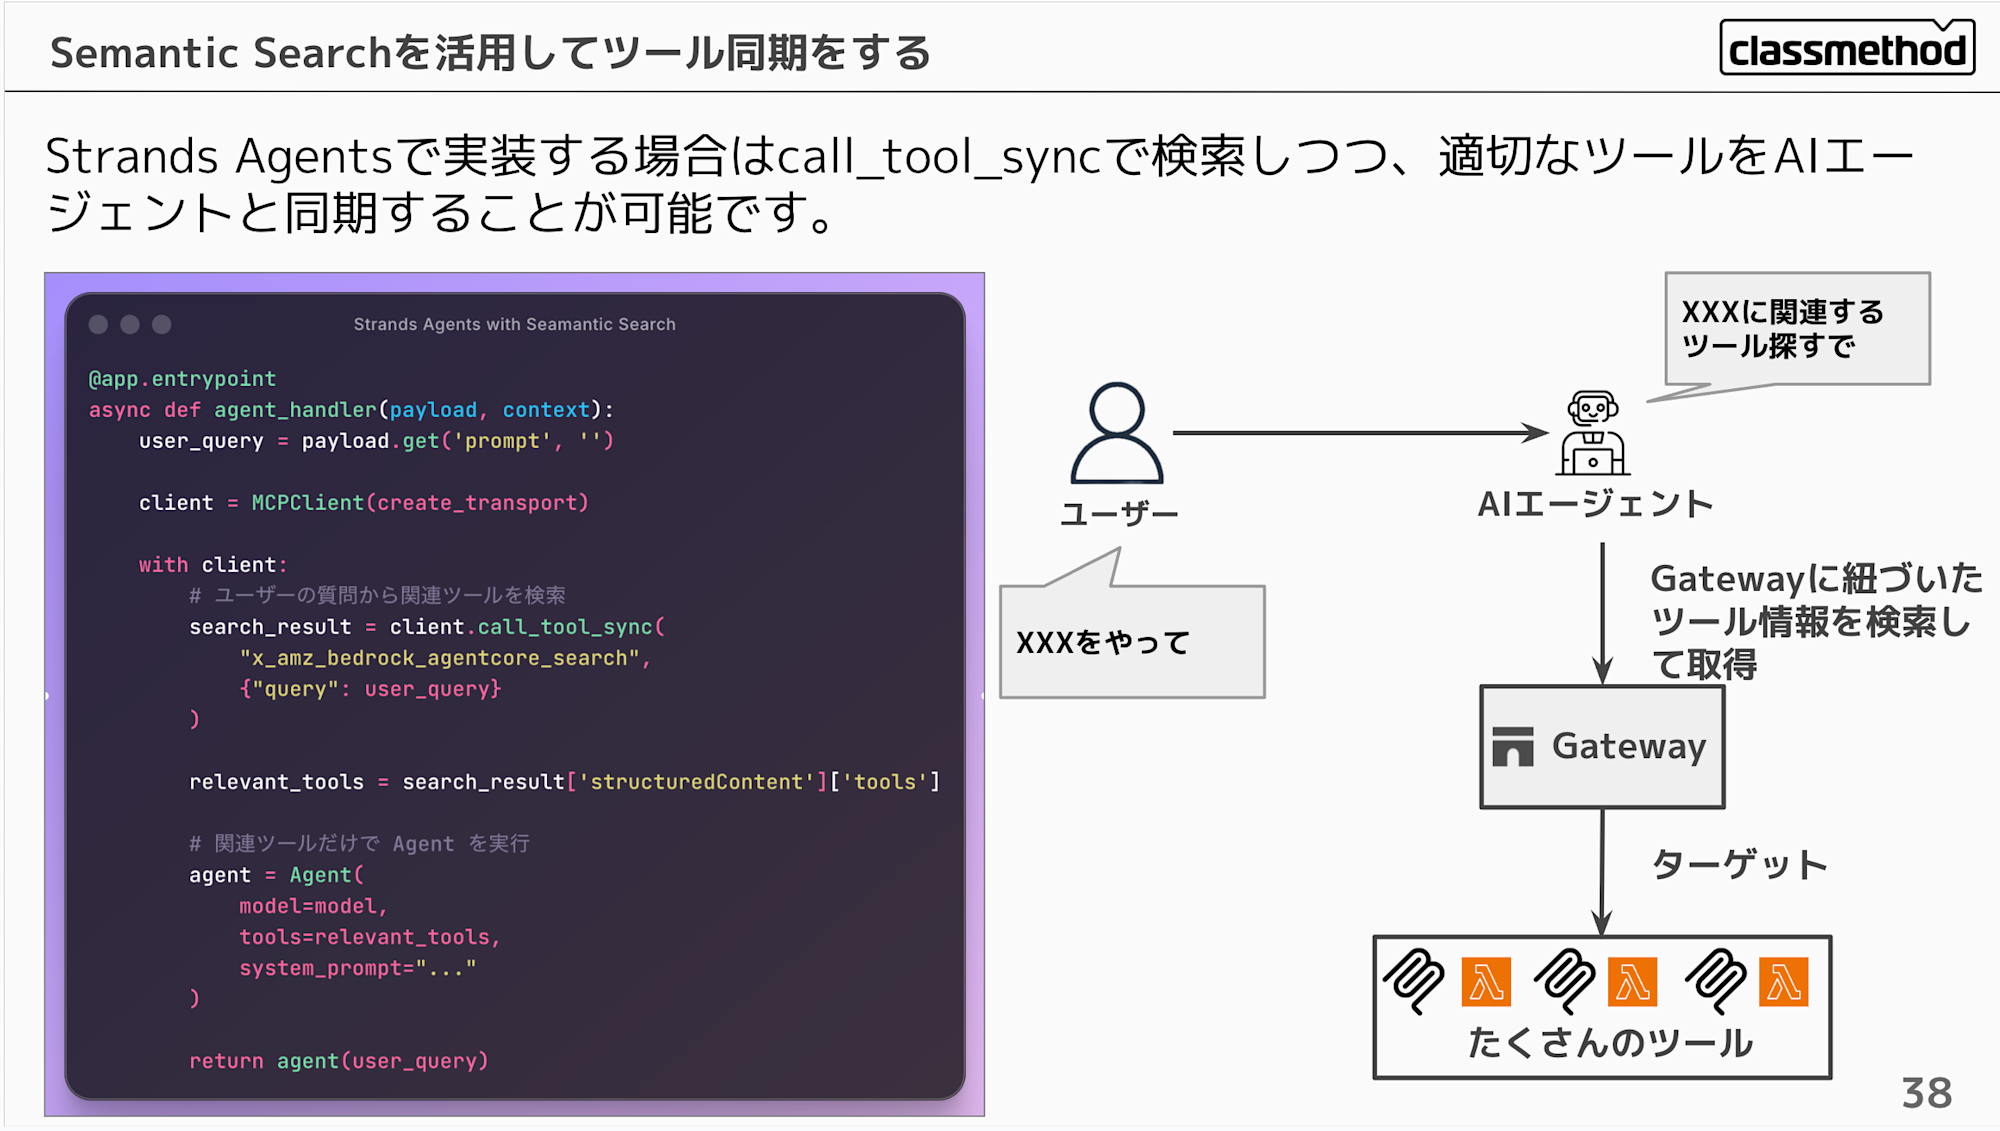Screen dimensions: 2000x1131
Task: Click 'call_tool_sync' in the code
Action: [x=565, y=627]
